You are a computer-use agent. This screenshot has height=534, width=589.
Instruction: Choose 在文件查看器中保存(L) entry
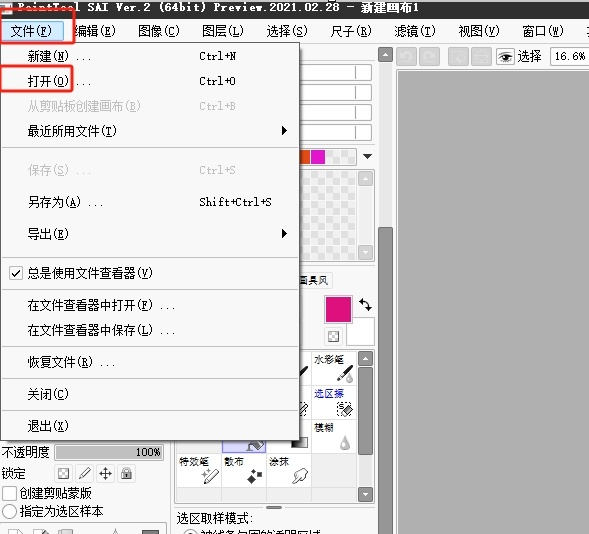pyautogui.click(x=150, y=330)
